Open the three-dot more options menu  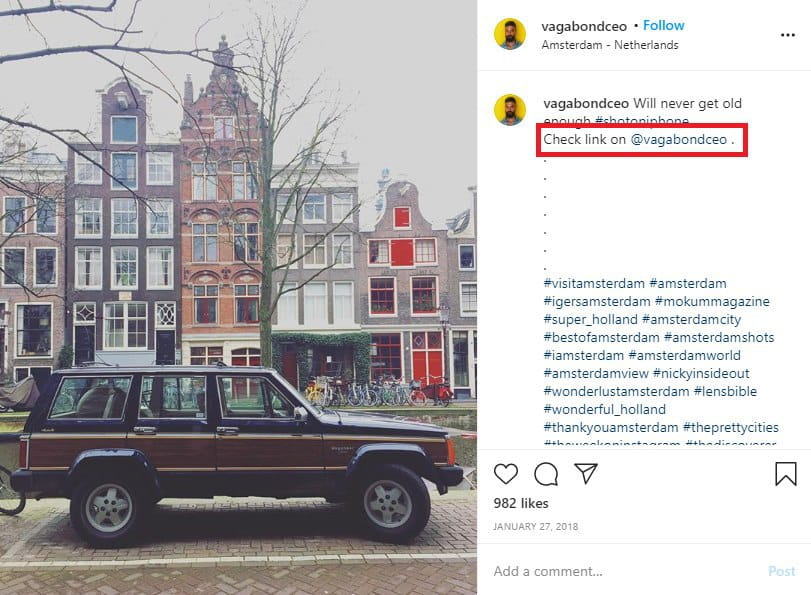787,35
